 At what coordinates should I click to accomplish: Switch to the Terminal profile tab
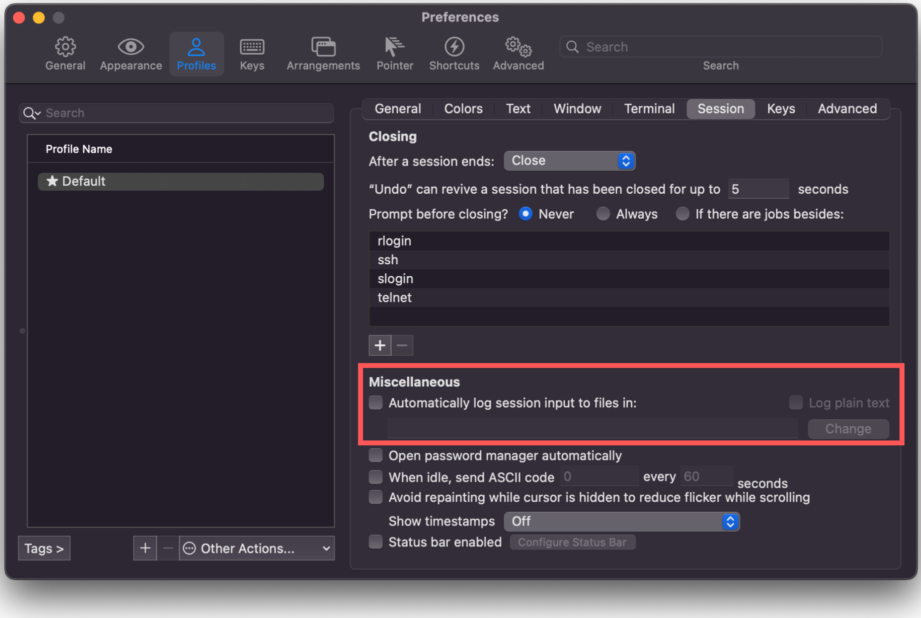(649, 109)
